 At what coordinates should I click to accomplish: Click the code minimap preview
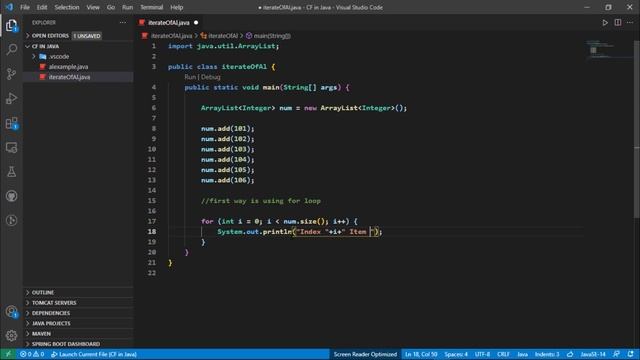(609, 50)
